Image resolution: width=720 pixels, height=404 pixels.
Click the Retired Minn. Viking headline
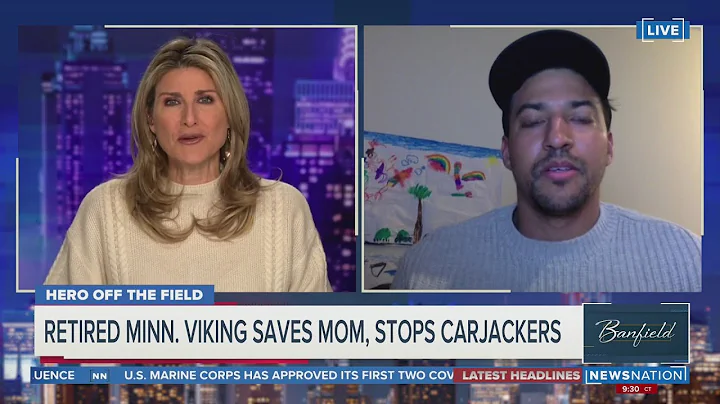click(x=303, y=332)
